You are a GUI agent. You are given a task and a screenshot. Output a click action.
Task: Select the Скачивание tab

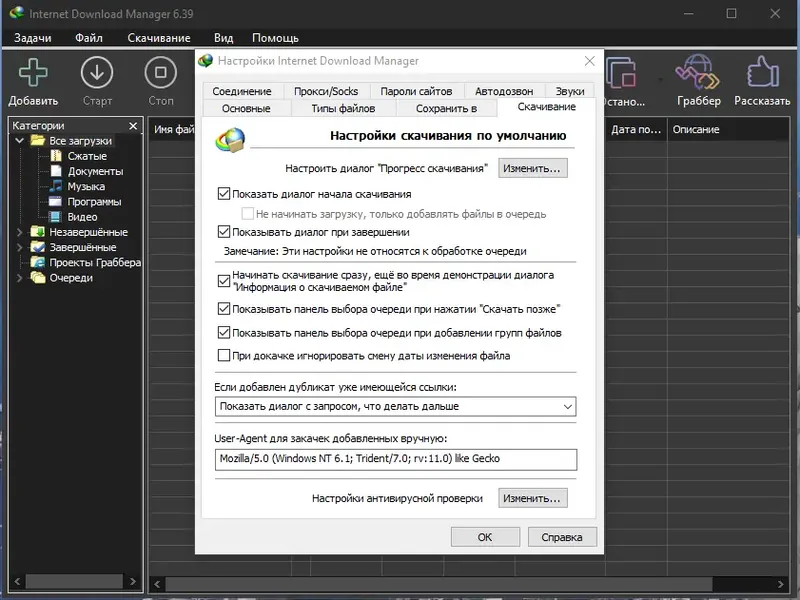coord(546,107)
